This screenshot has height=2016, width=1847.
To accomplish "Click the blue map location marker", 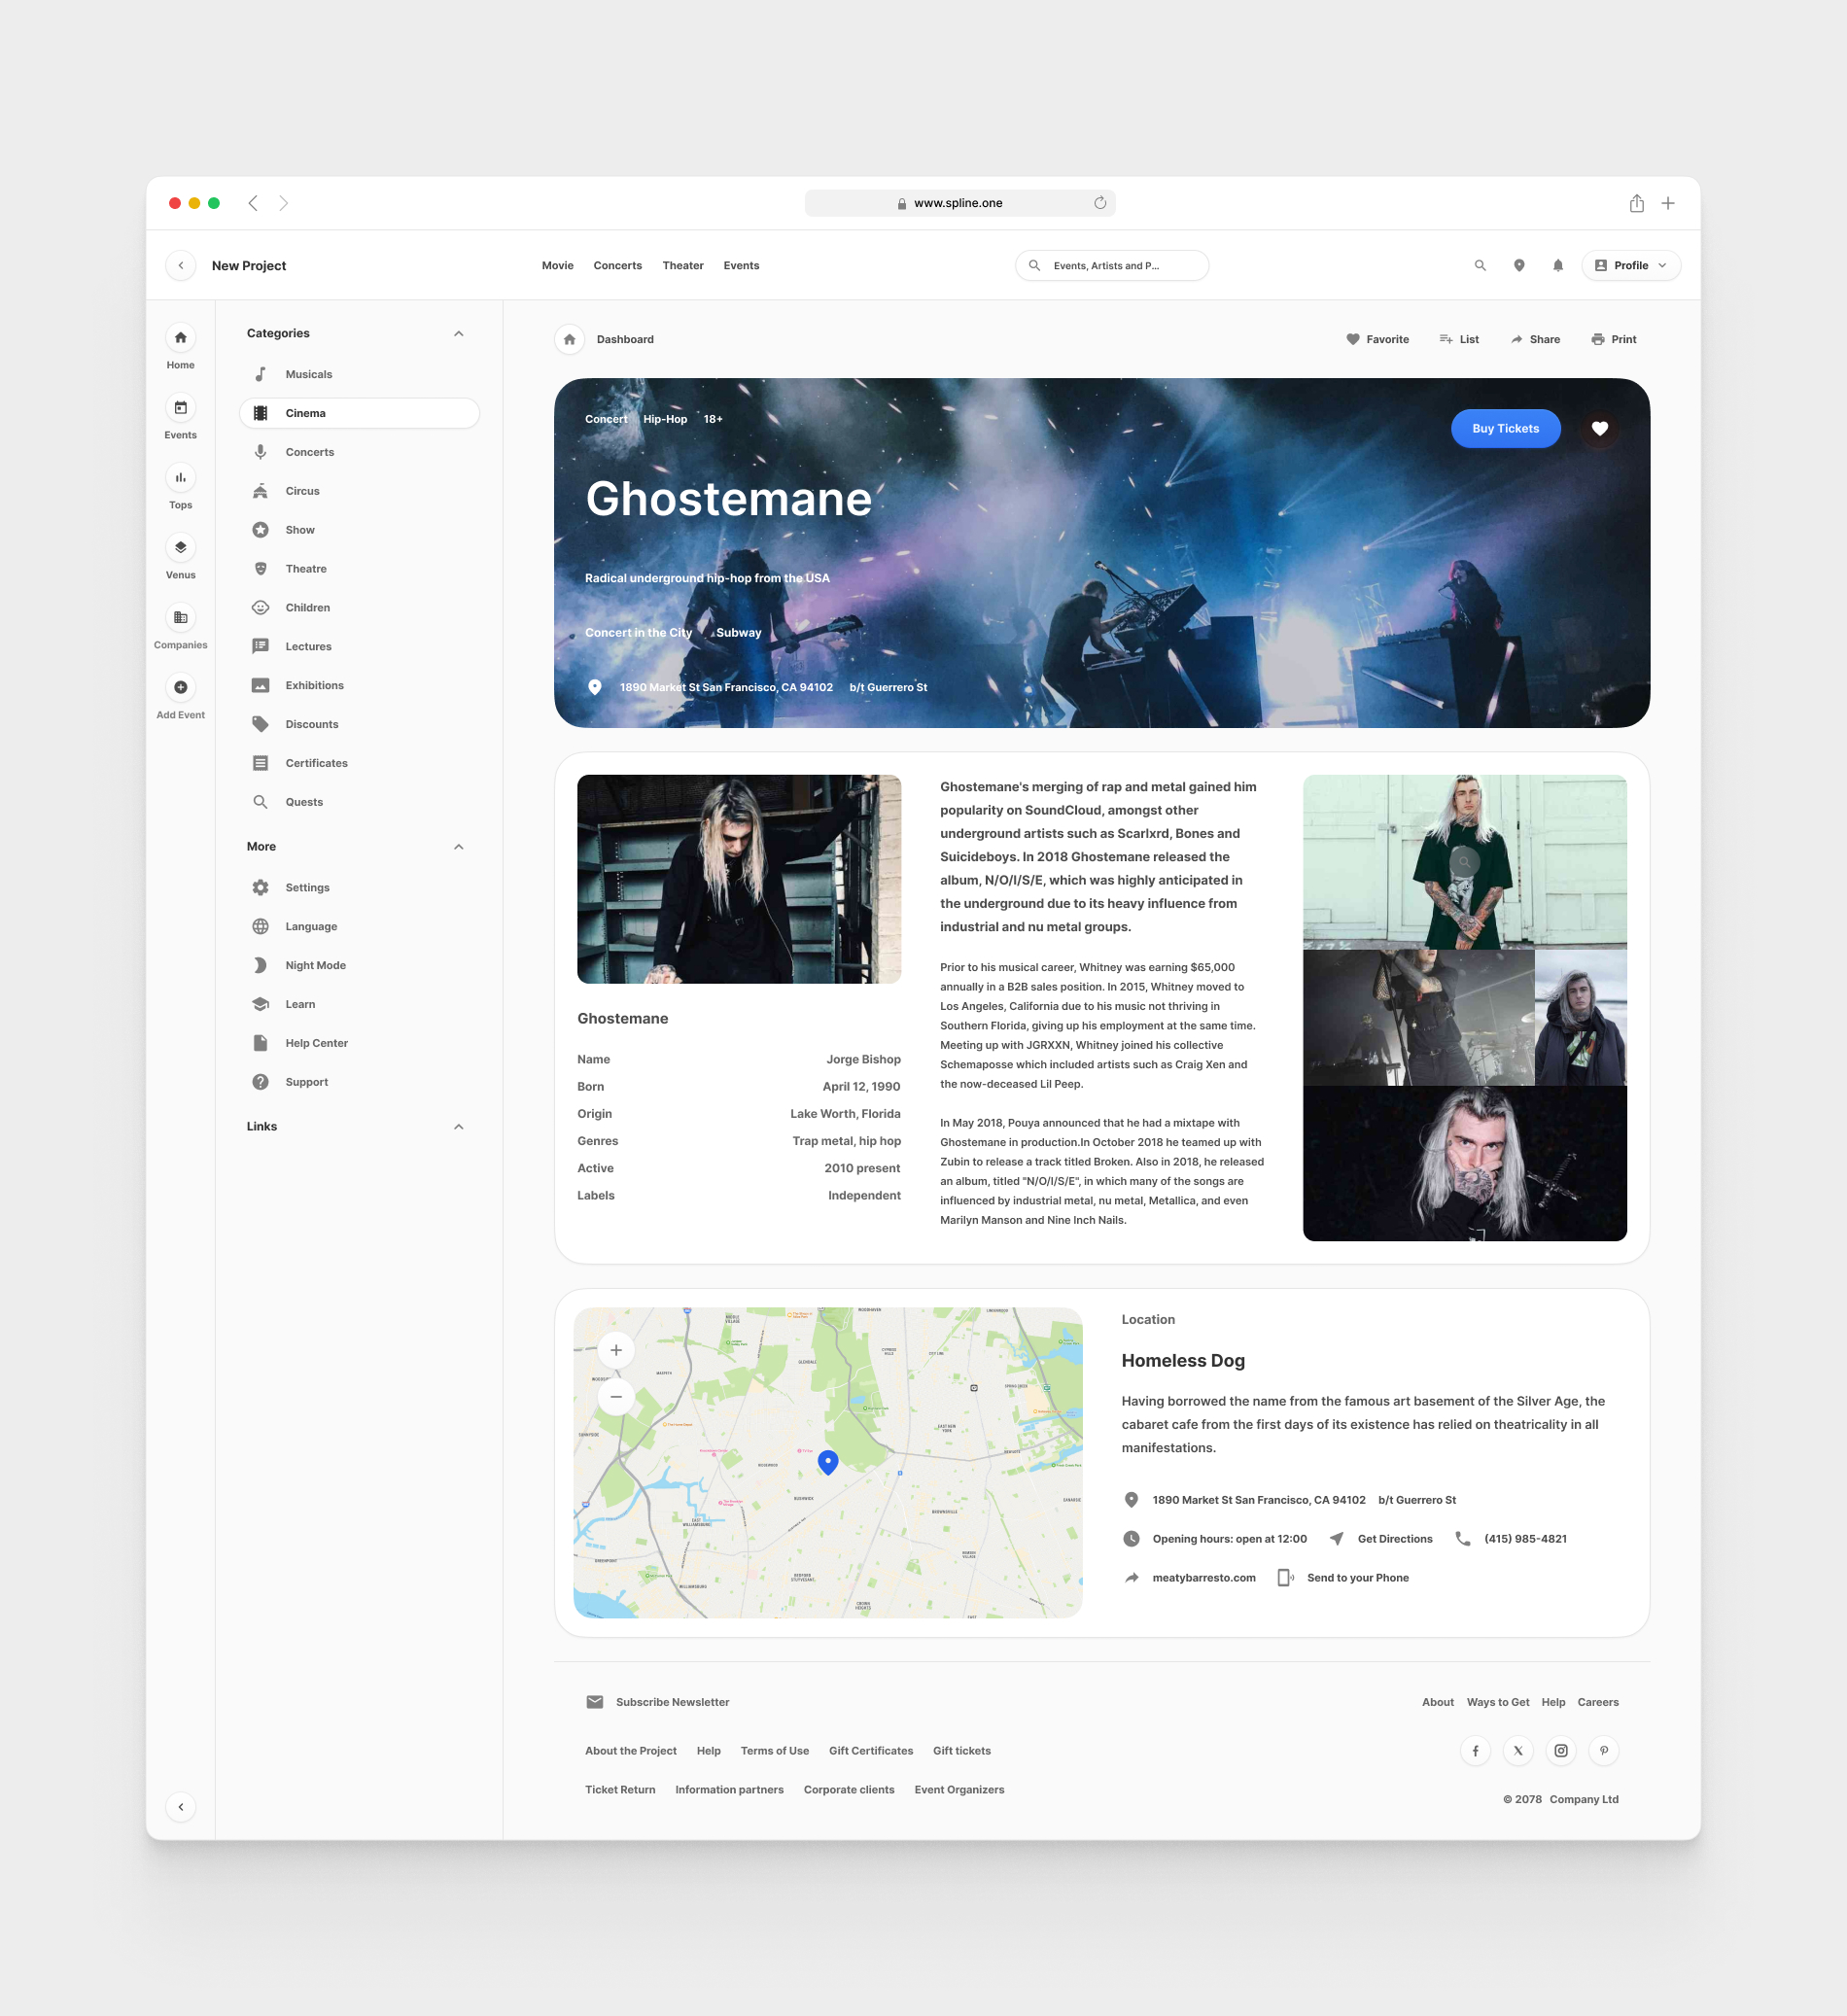I will pyautogui.click(x=828, y=1462).
